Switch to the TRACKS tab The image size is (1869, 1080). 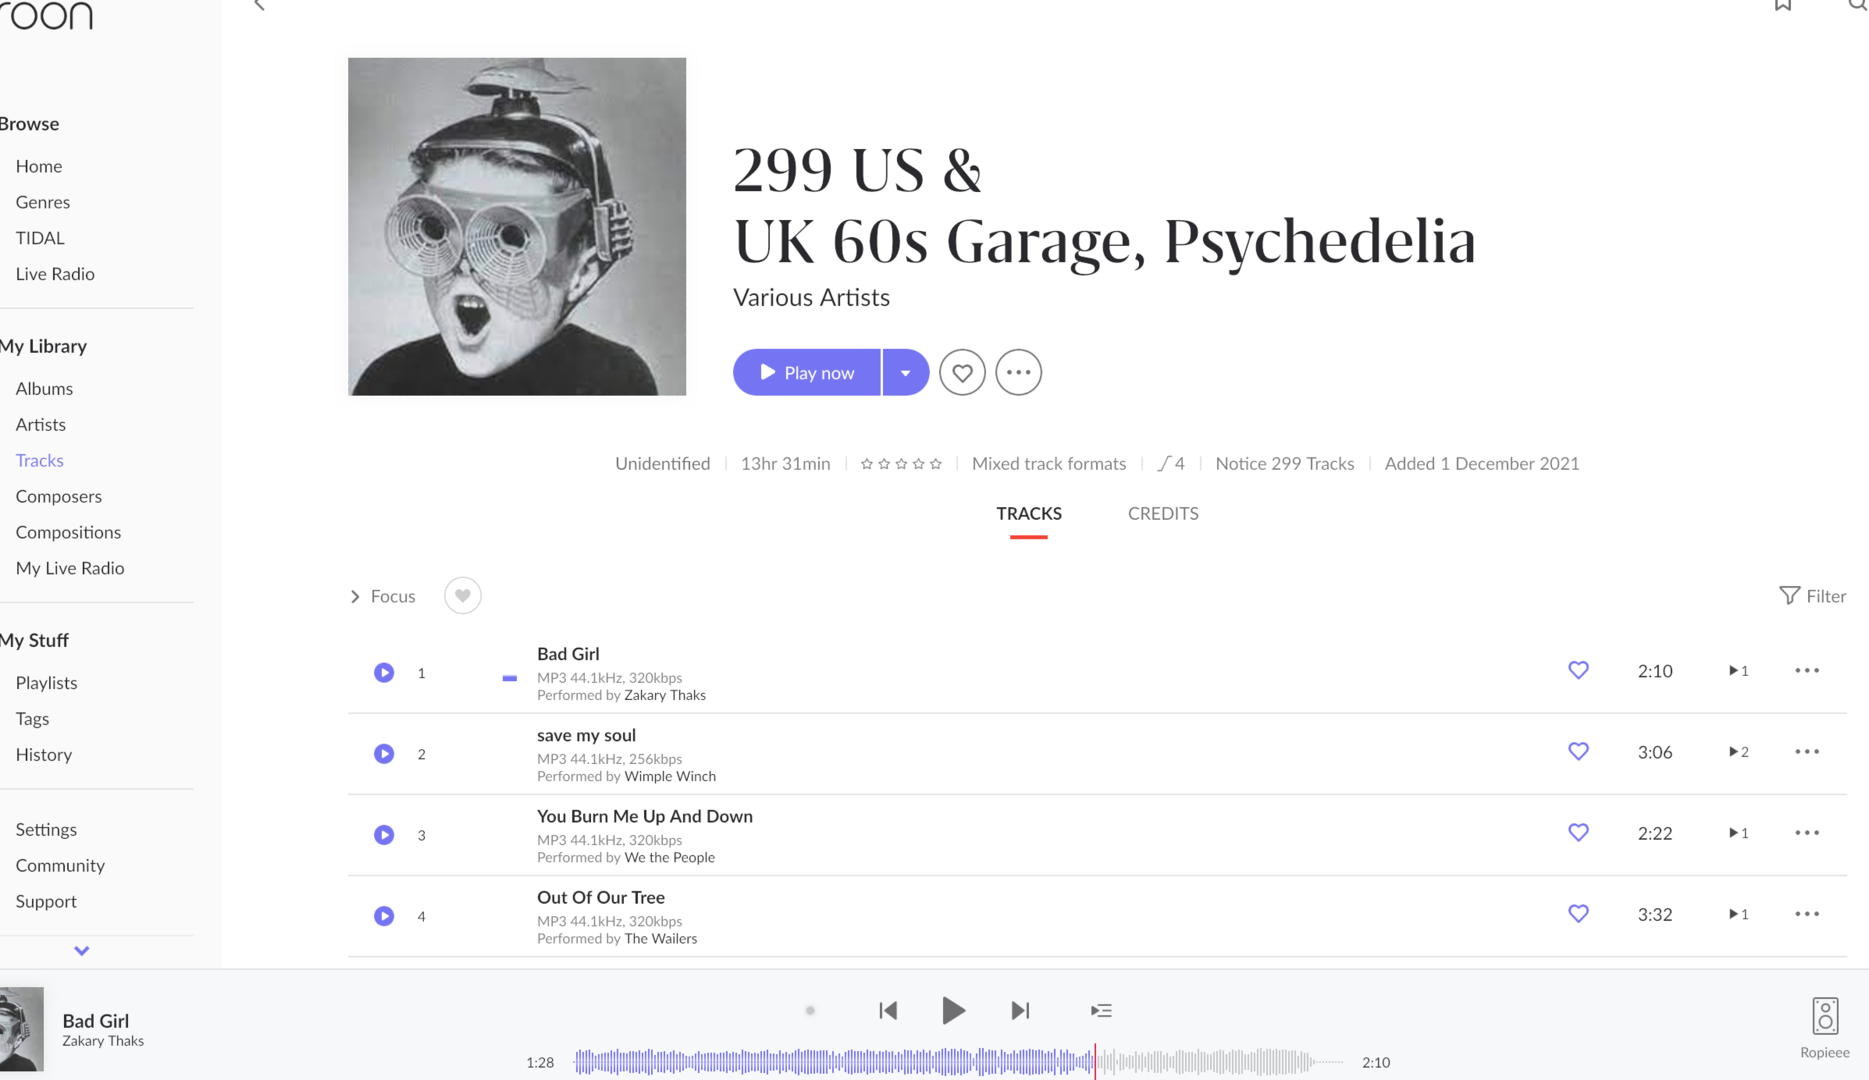pos(1029,513)
